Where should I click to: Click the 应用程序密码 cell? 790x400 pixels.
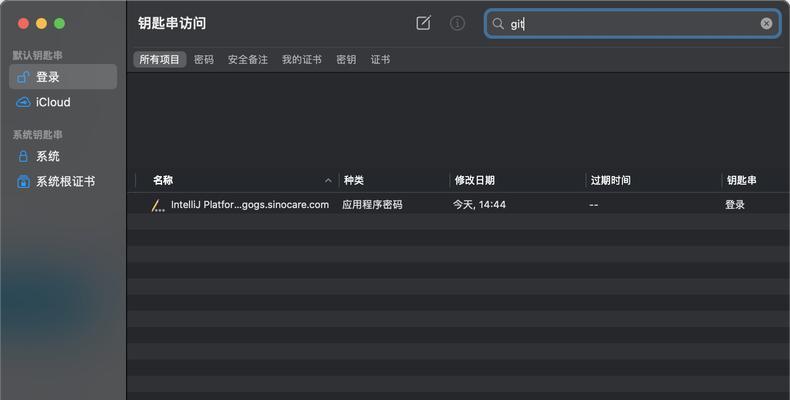372,205
